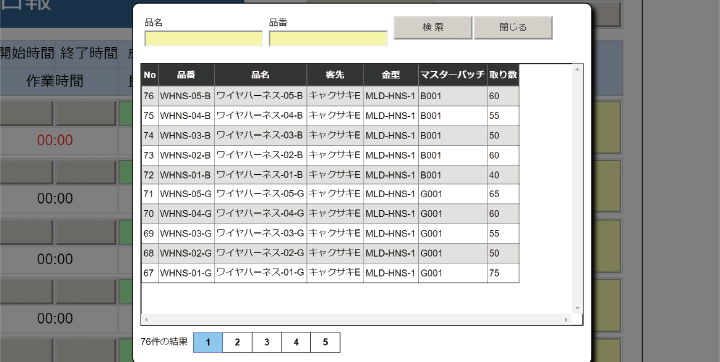720x362 pixels.
Task: Click No cell 73
Action: click(x=149, y=155)
